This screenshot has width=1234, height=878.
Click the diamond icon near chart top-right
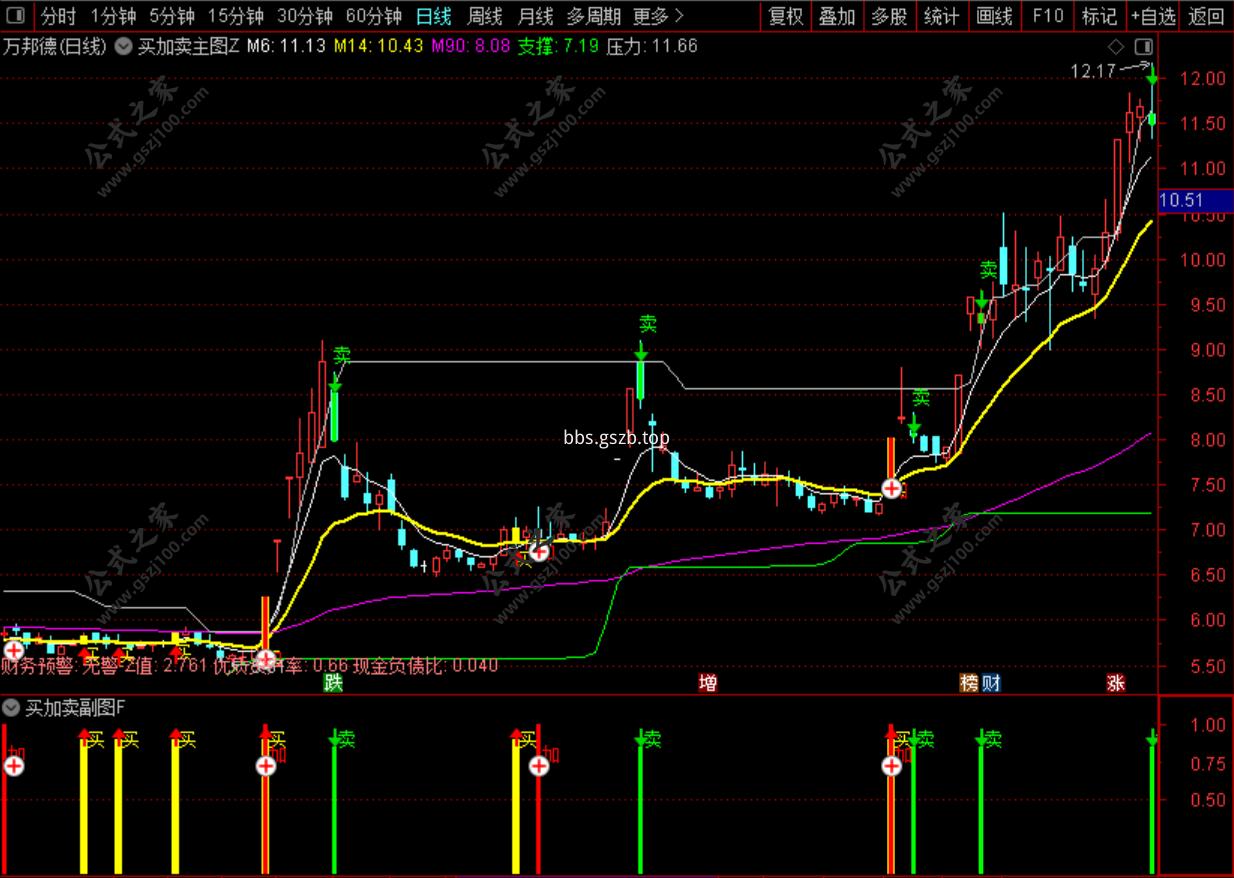coord(1116,46)
